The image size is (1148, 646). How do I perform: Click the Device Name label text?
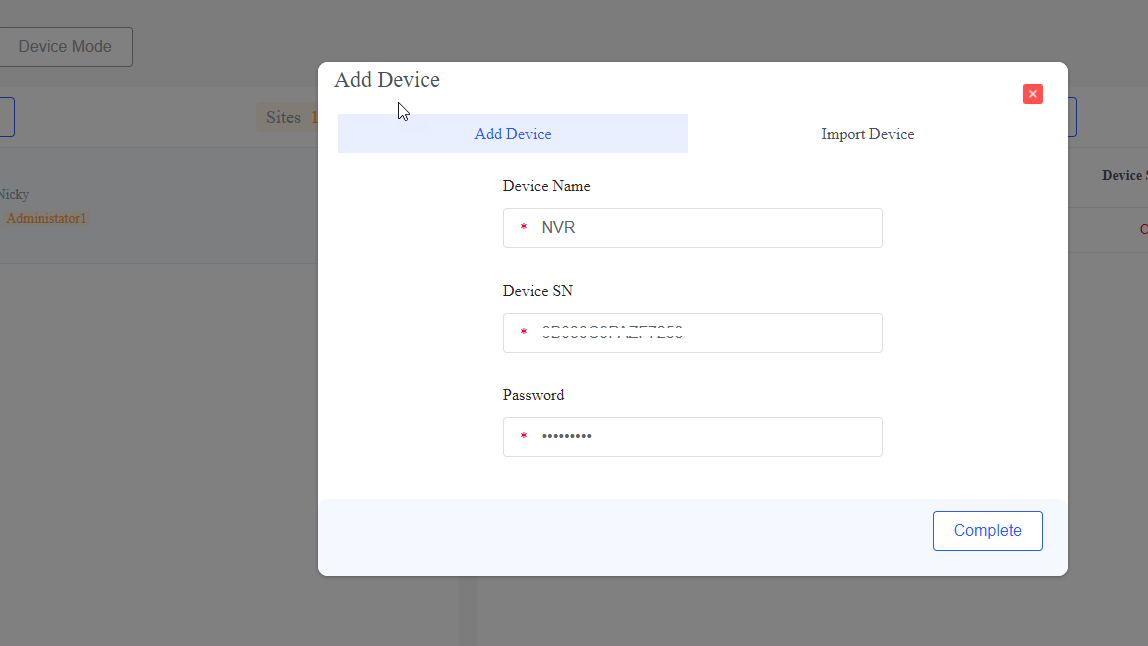point(546,186)
